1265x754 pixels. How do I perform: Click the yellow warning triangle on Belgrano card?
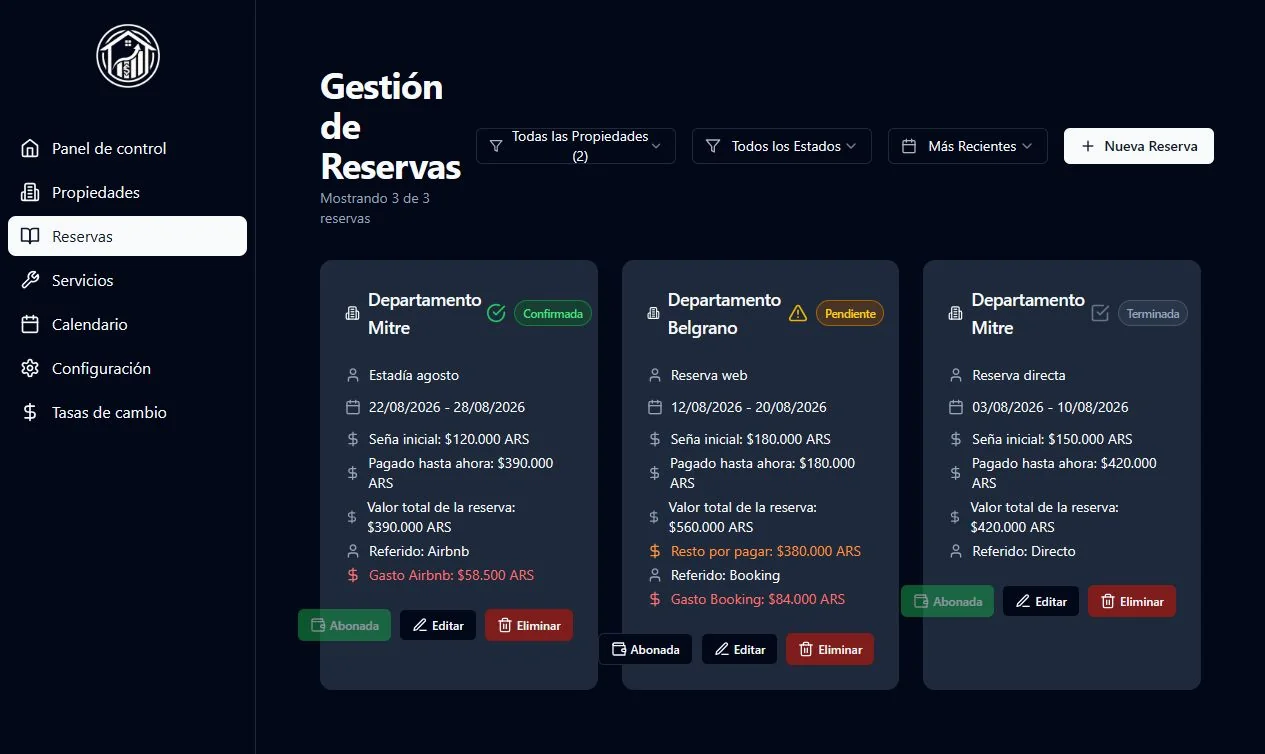(x=798, y=313)
